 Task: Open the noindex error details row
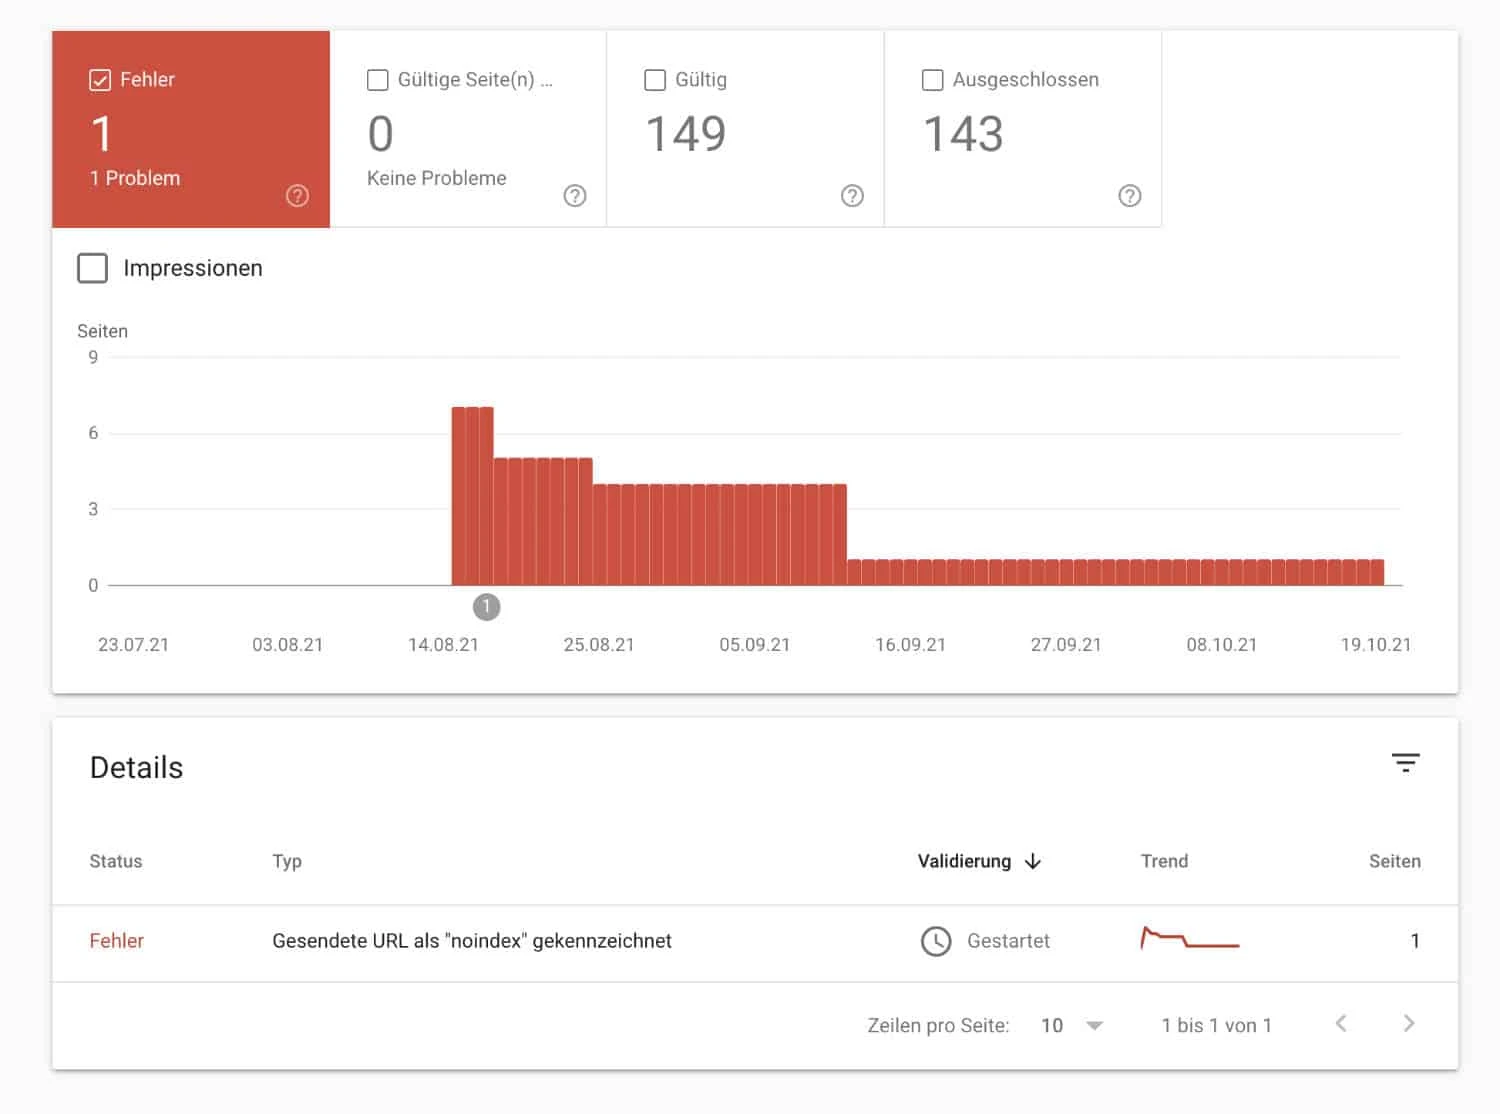click(472, 941)
